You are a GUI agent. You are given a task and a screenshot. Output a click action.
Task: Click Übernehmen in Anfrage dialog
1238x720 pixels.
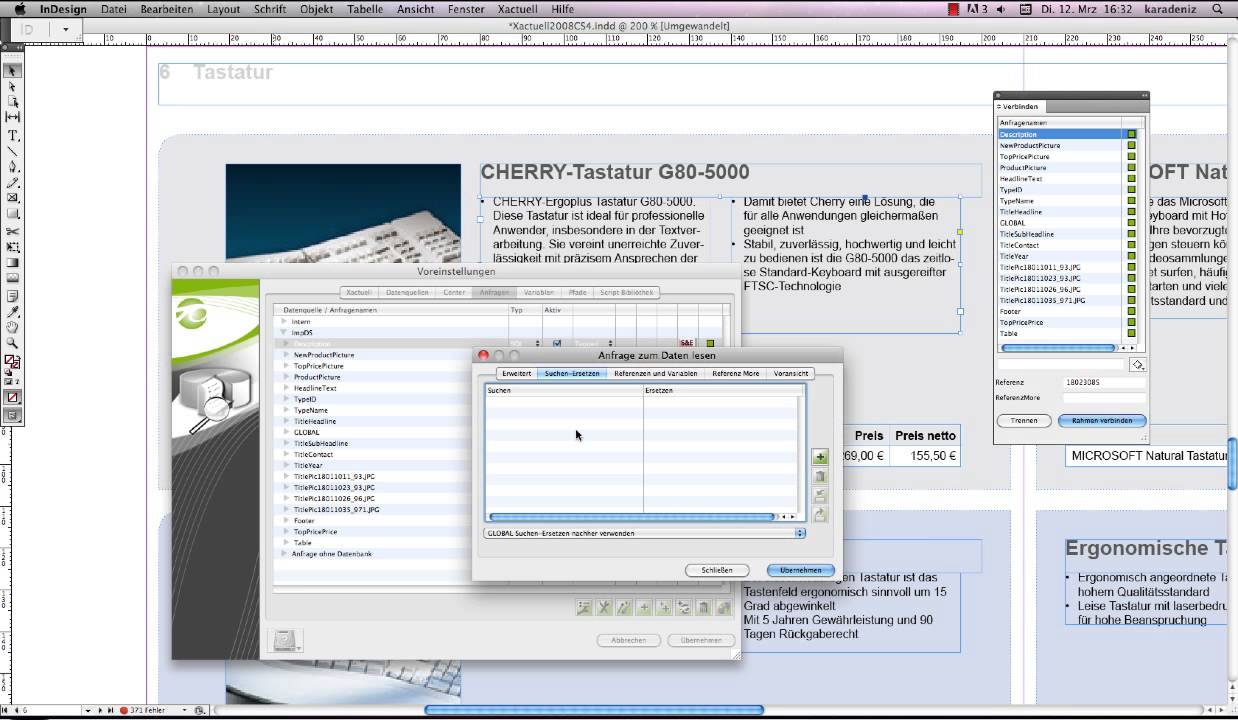coord(801,570)
